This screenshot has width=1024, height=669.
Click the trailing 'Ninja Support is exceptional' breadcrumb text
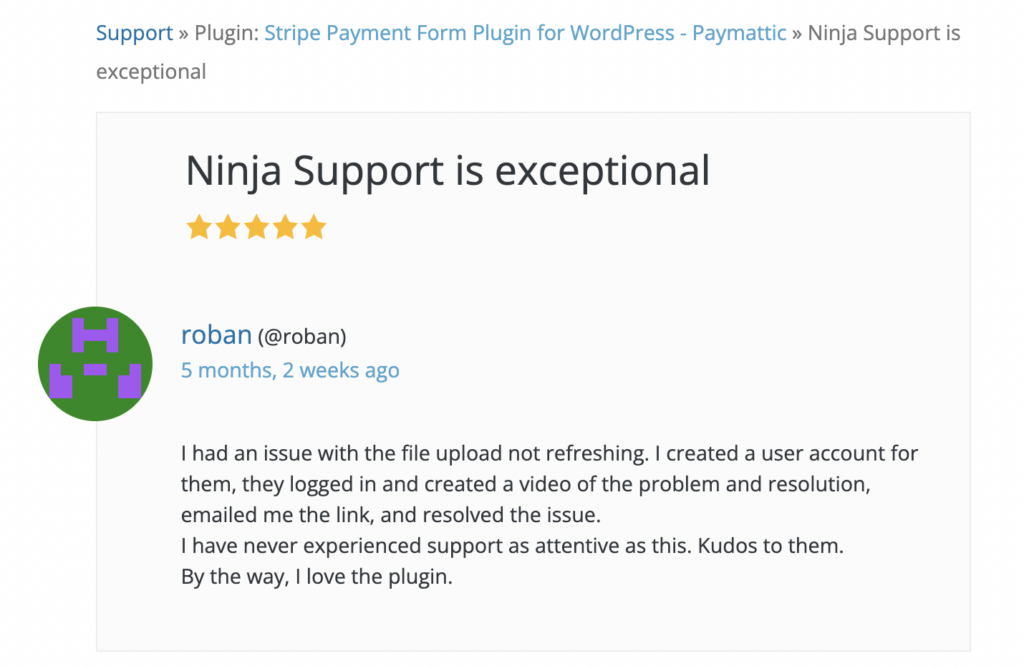click(x=883, y=34)
